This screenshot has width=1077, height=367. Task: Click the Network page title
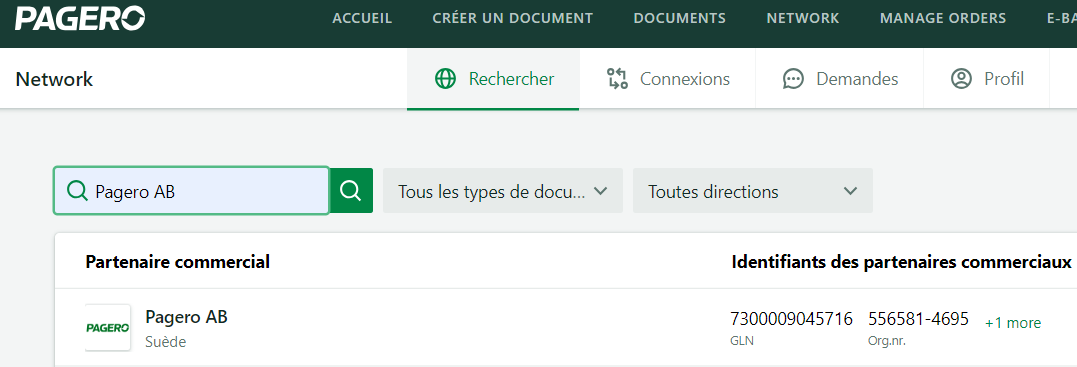tap(54, 79)
